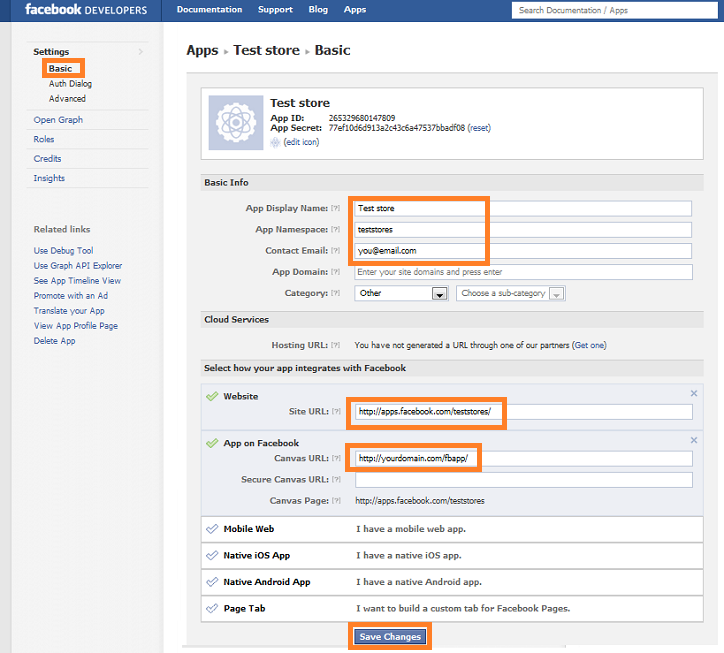
Task: Toggle the App on Facebook checkmark
Action: tap(212, 443)
